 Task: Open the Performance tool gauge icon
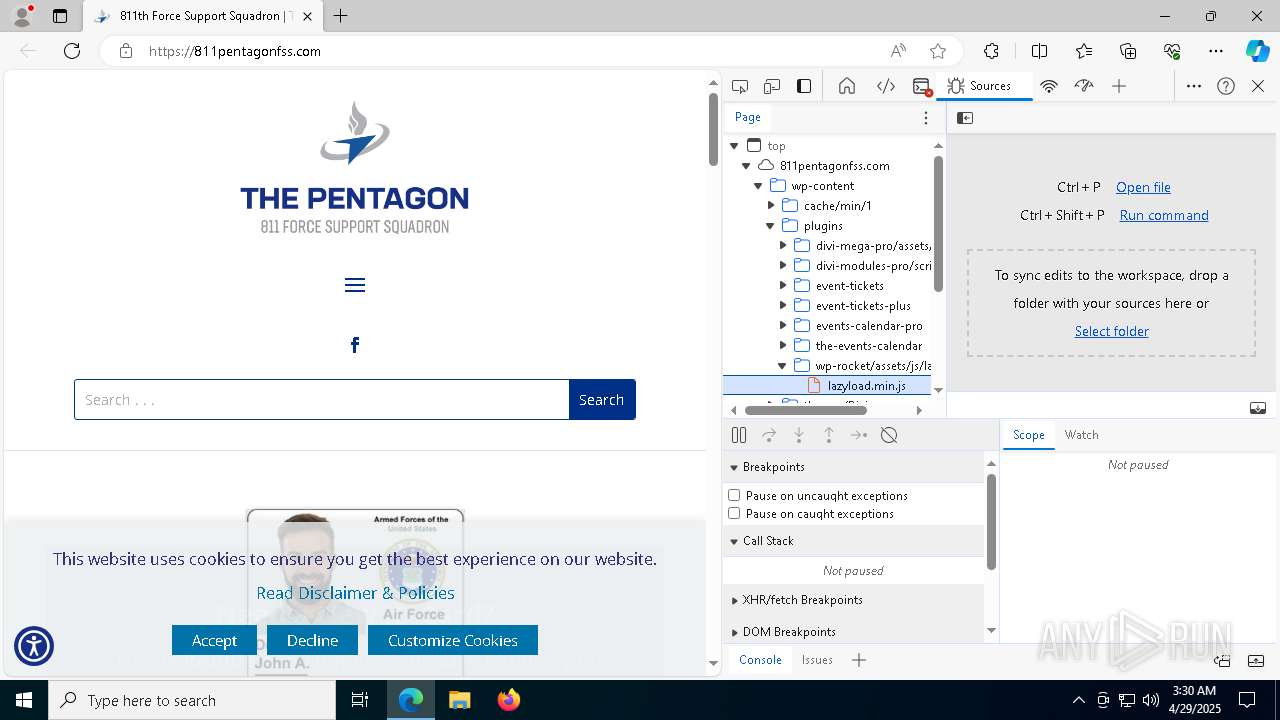click(x=1084, y=86)
